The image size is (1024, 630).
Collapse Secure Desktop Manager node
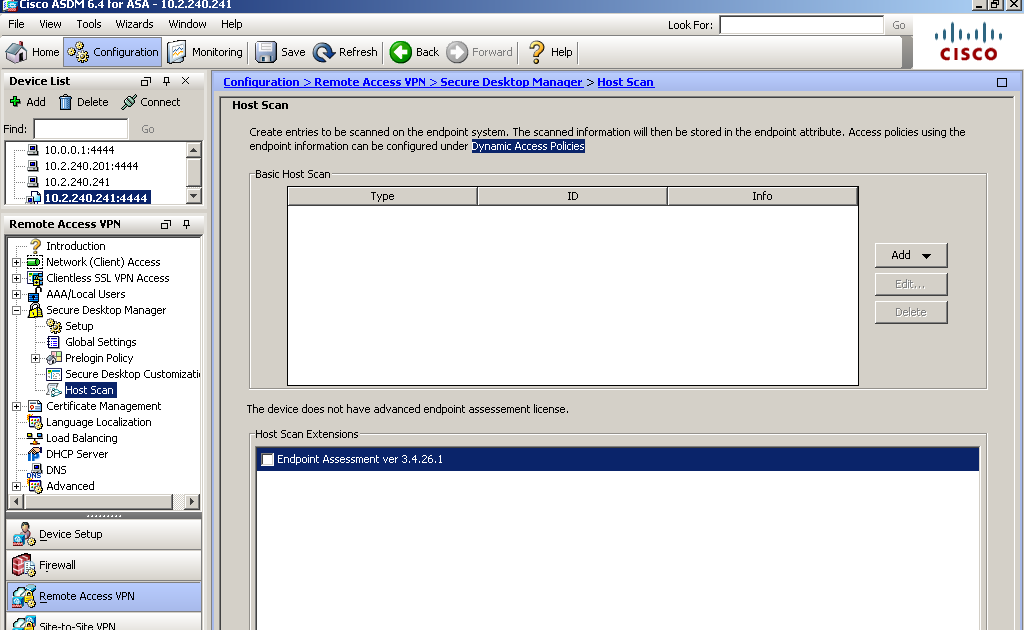(x=17, y=310)
